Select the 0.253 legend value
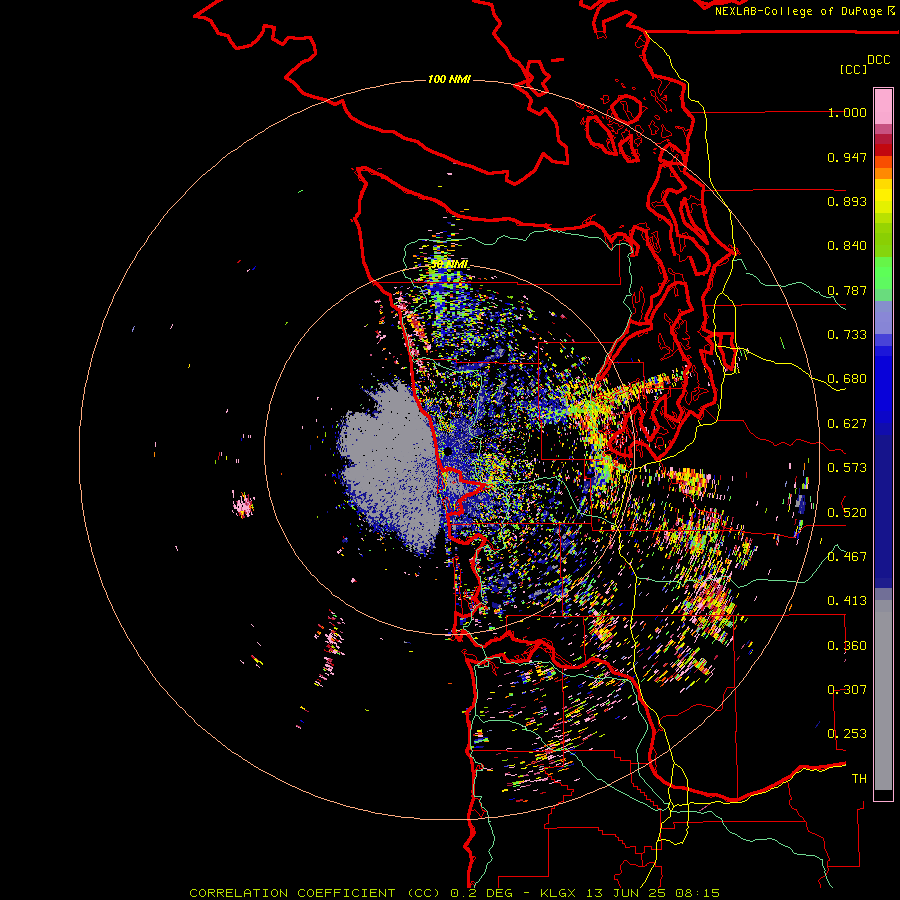Image resolution: width=900 pixels, height=900 pixels. [x=847, y=734]
